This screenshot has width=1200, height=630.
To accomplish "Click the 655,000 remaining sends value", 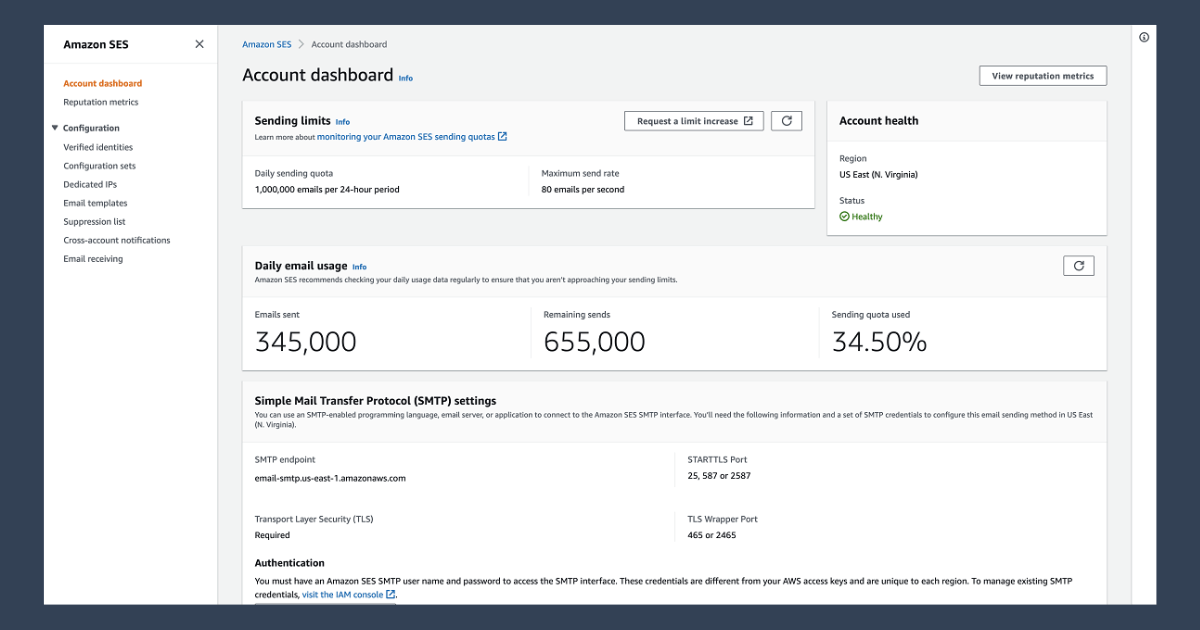I will coord(594,342).
